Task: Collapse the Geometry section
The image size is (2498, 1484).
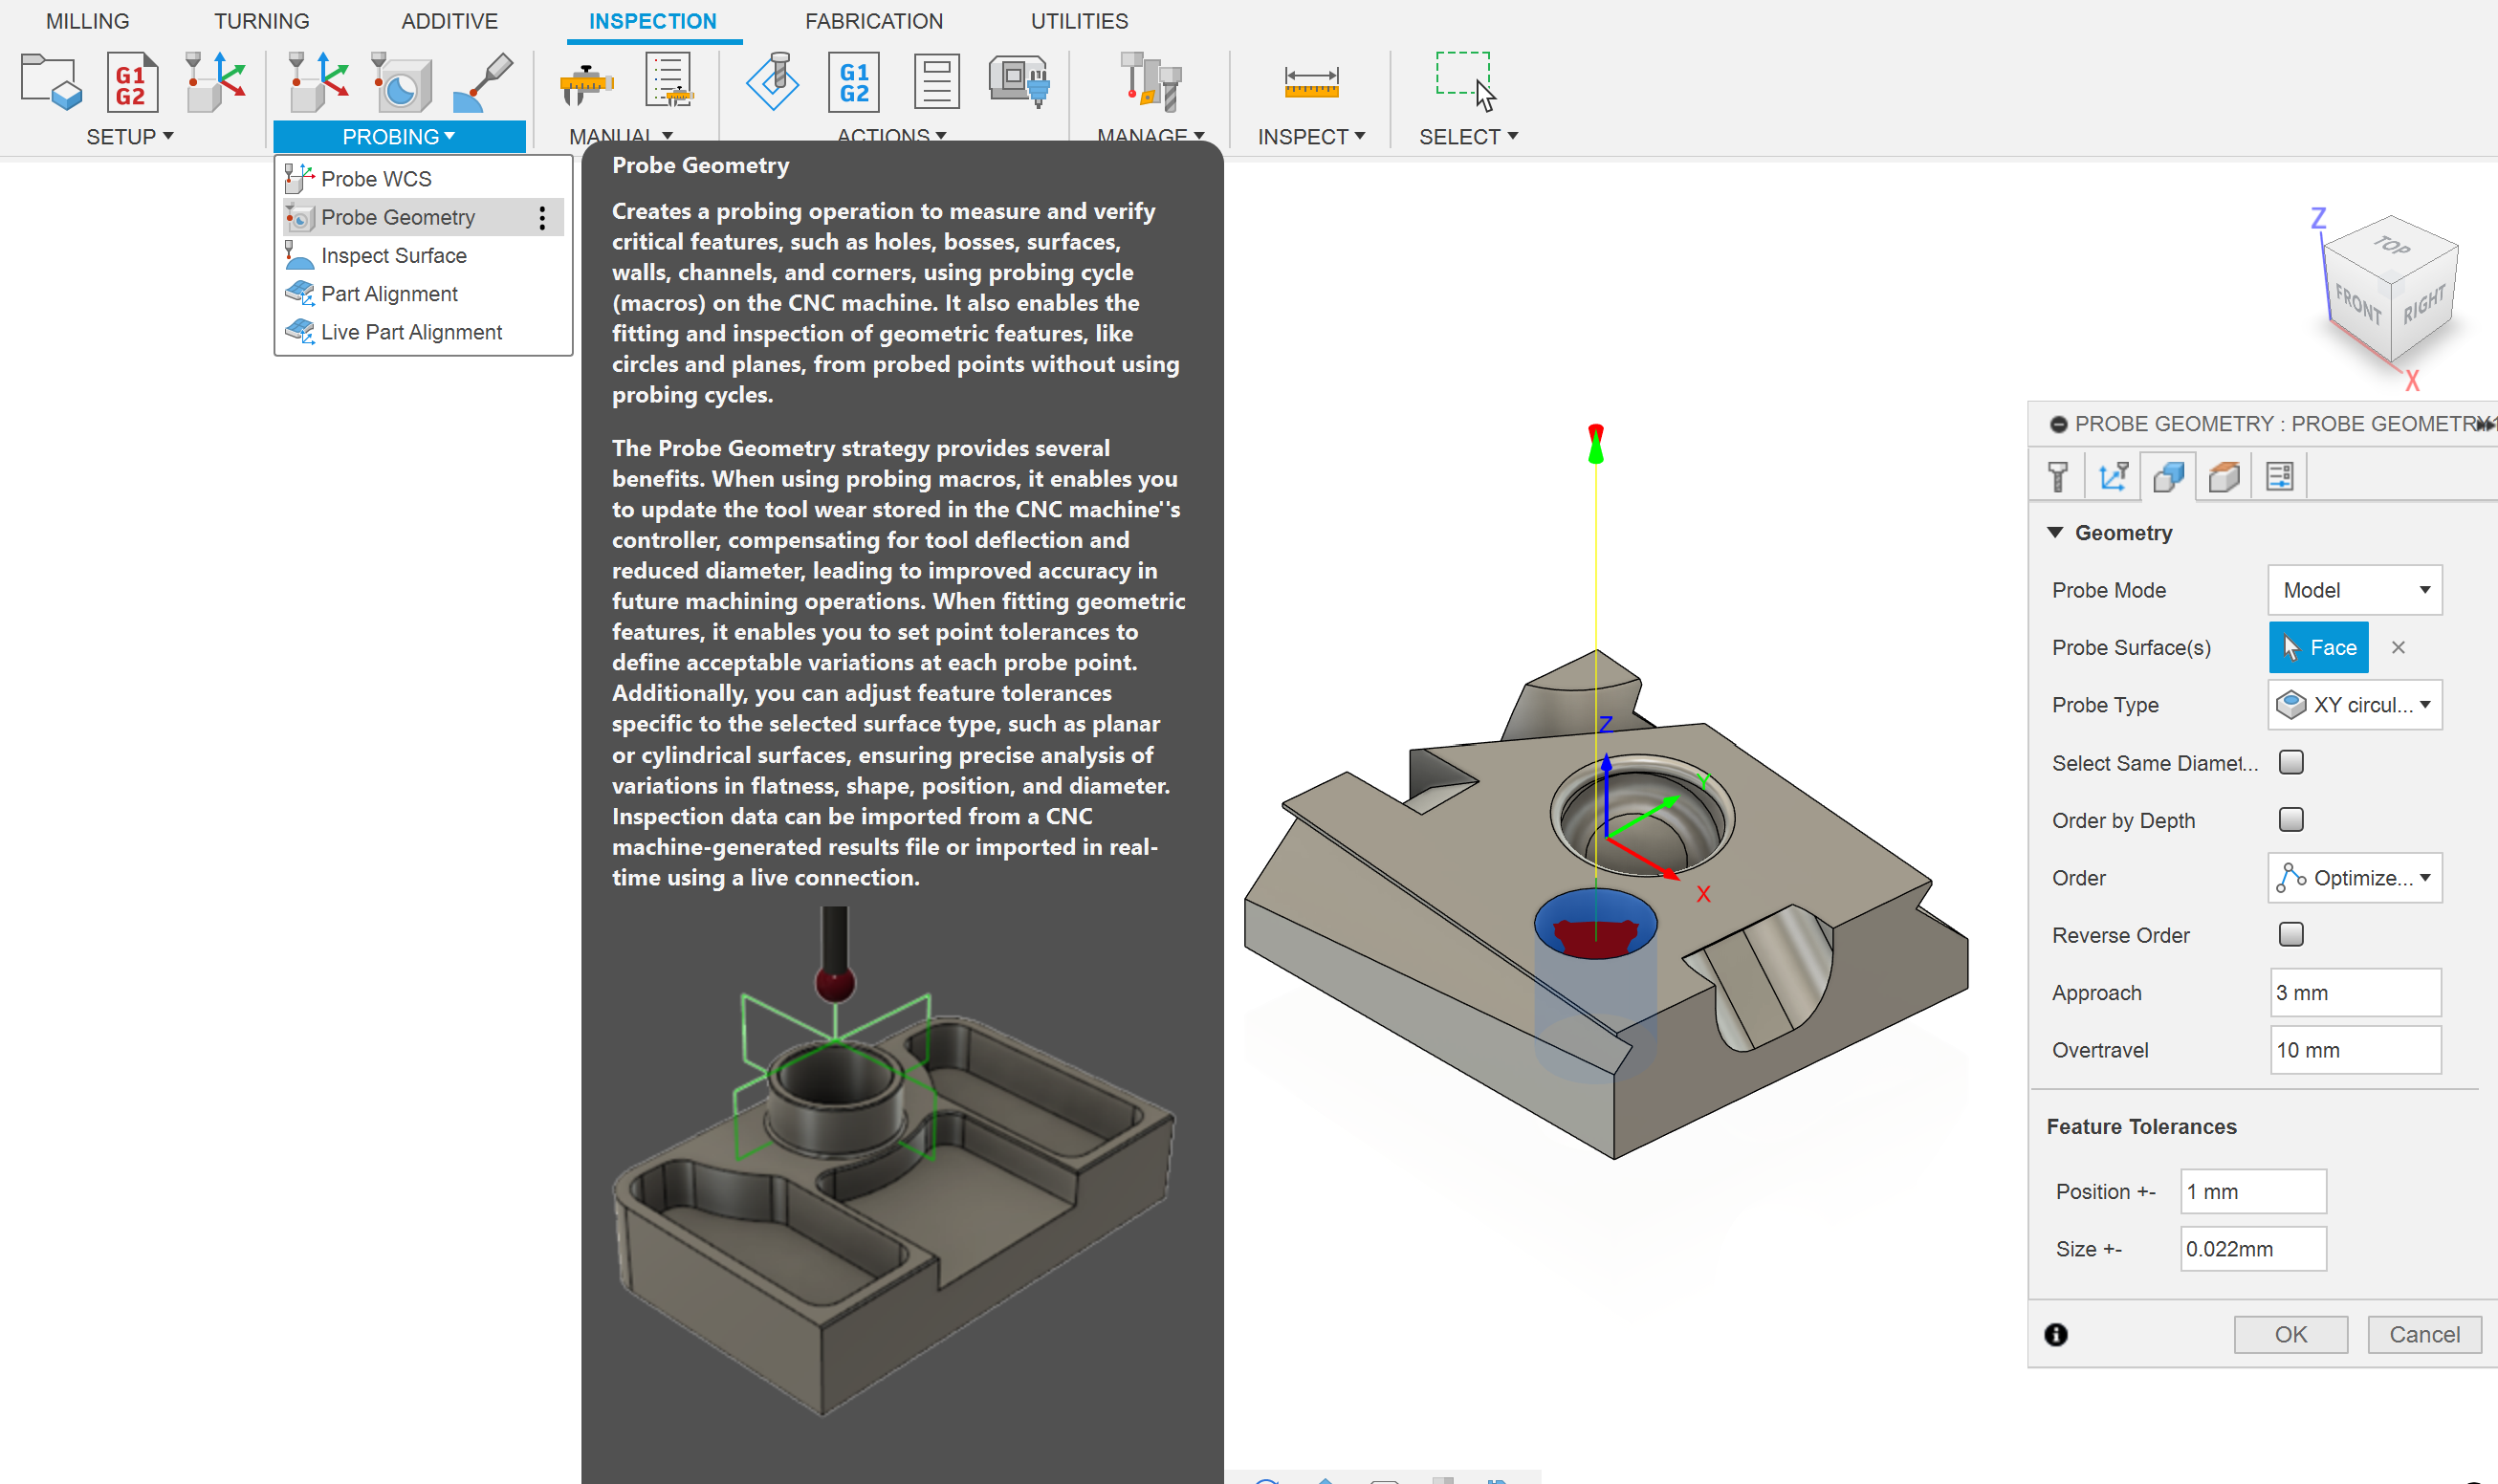Action: tap(2055, 533)
